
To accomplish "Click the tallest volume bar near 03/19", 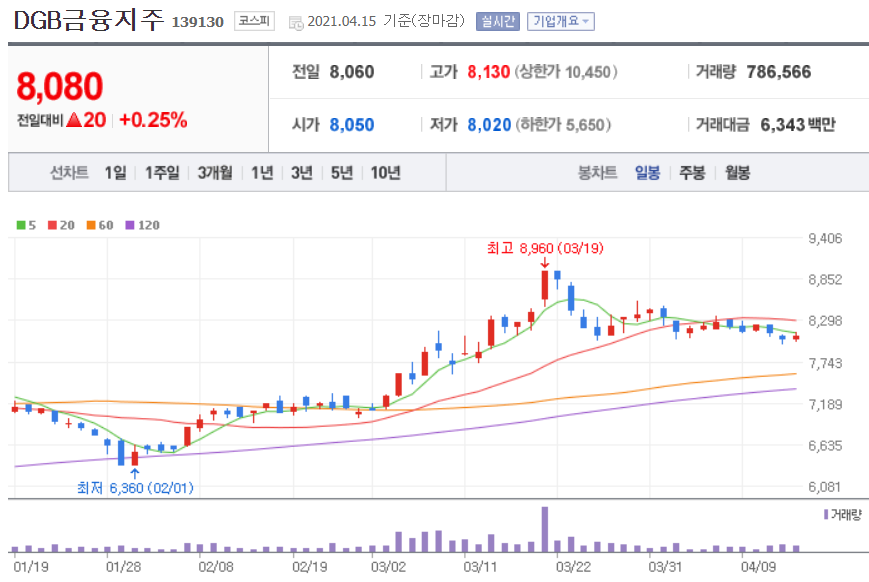I will 545,529.
